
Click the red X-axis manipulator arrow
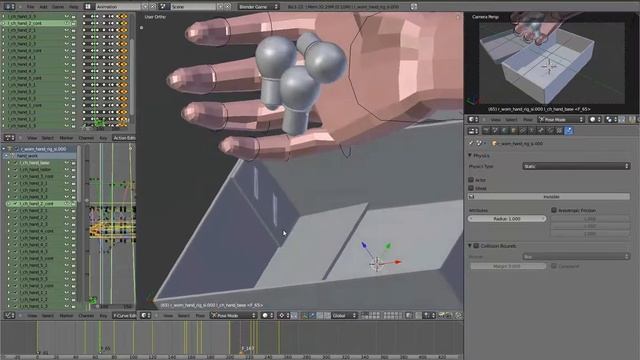[x=397, y=262]
